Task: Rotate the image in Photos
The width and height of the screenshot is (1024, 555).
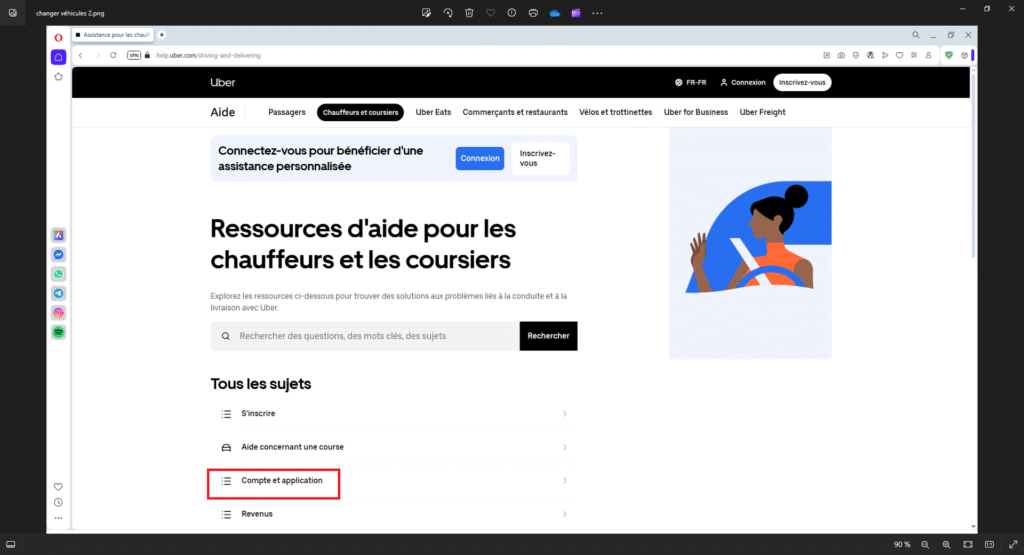Action: click(448, 13)
